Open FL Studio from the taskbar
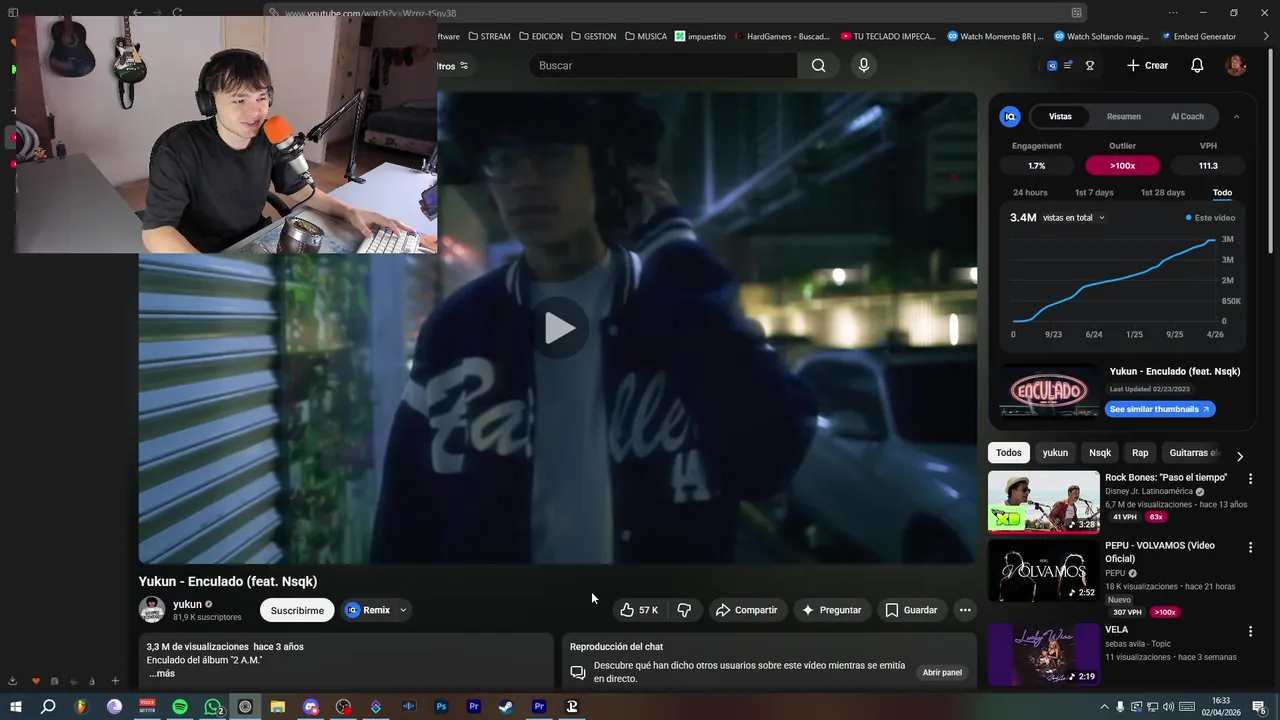Viewport: 1280px width, 720px height. (x=82, y=707)
